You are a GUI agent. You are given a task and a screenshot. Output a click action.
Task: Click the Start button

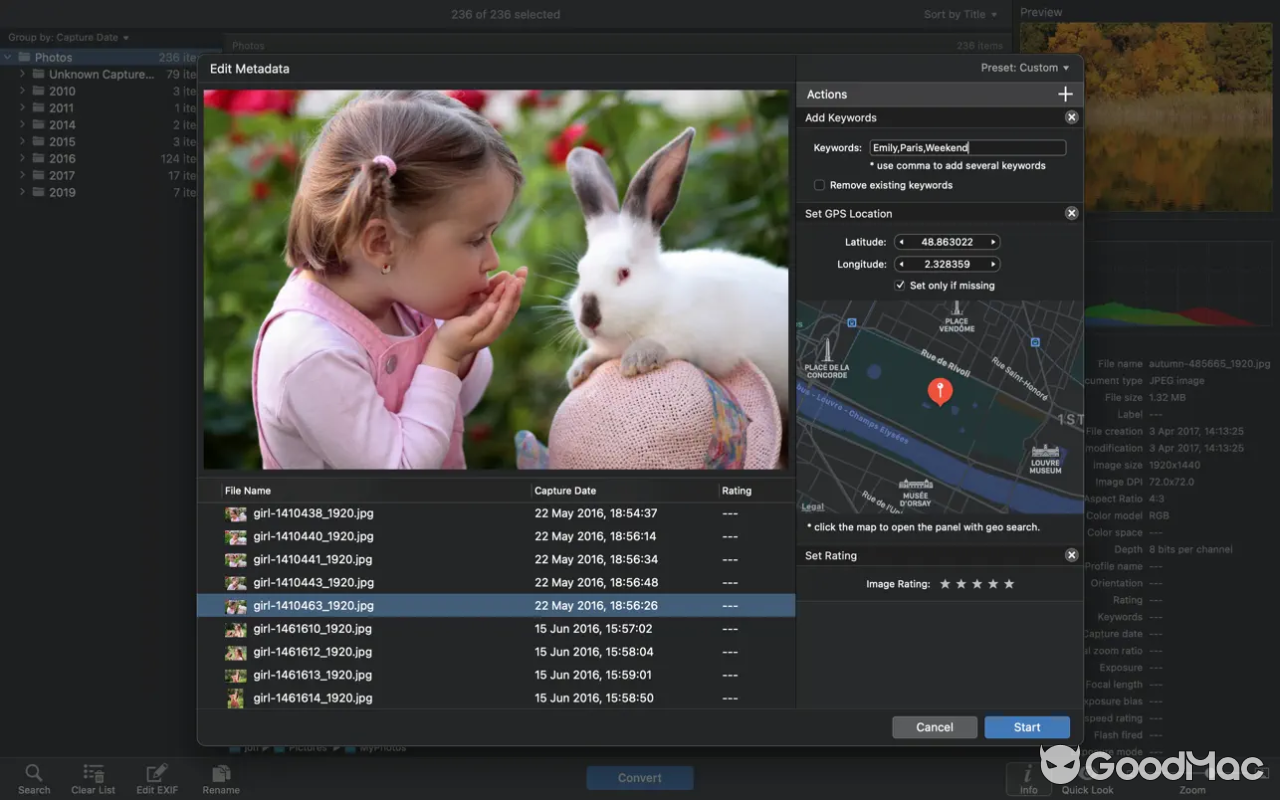[1026, 727]
